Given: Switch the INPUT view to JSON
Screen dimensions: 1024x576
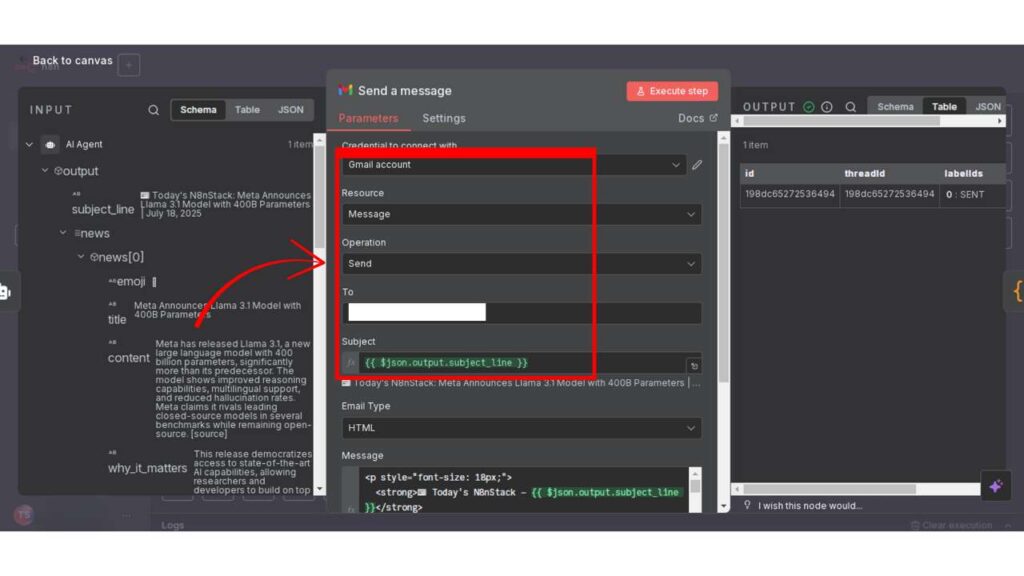Looking at the screenshot, I should pyautogui.click(x=290, y=110).
